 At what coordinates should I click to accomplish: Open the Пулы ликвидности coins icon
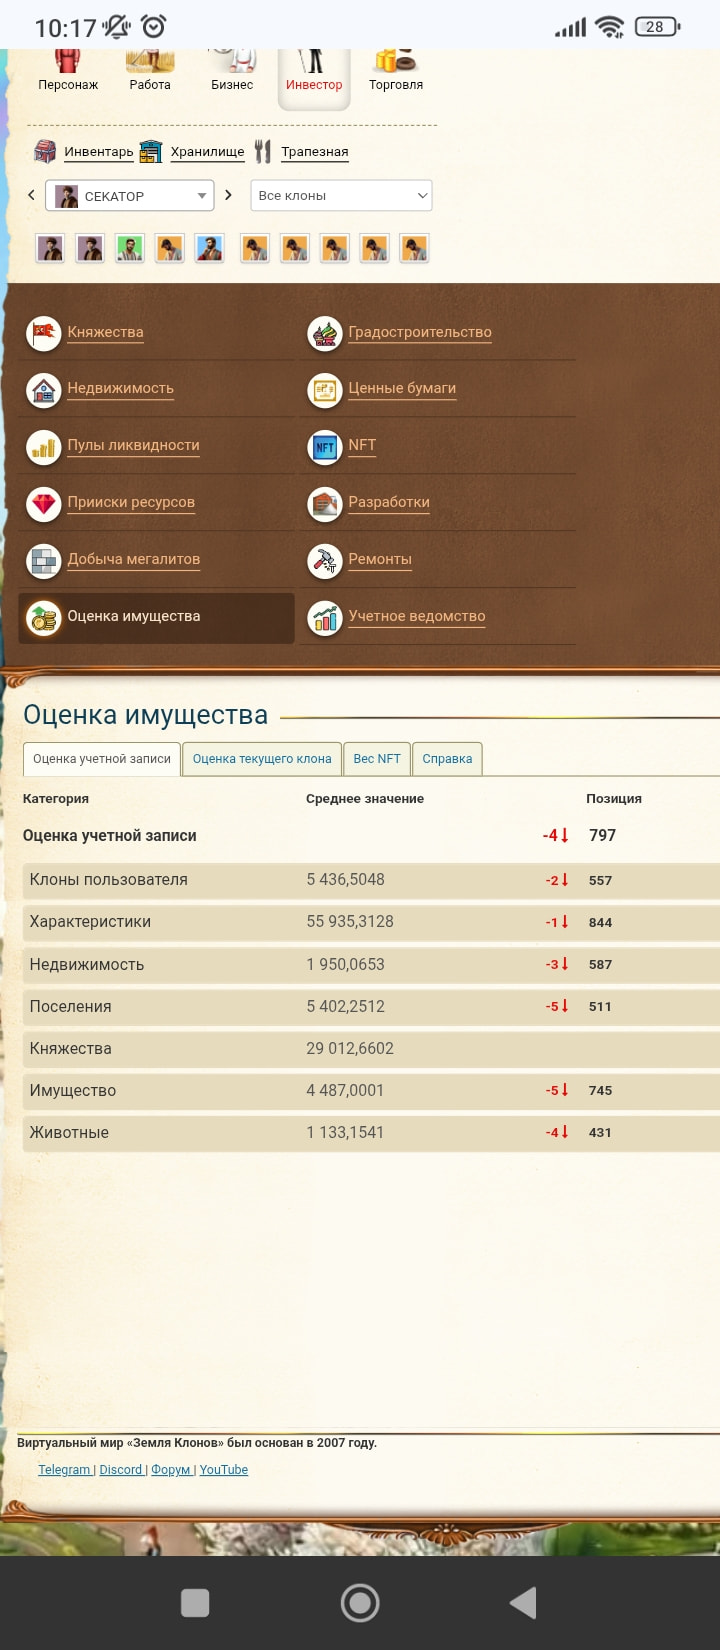(43, 447)
